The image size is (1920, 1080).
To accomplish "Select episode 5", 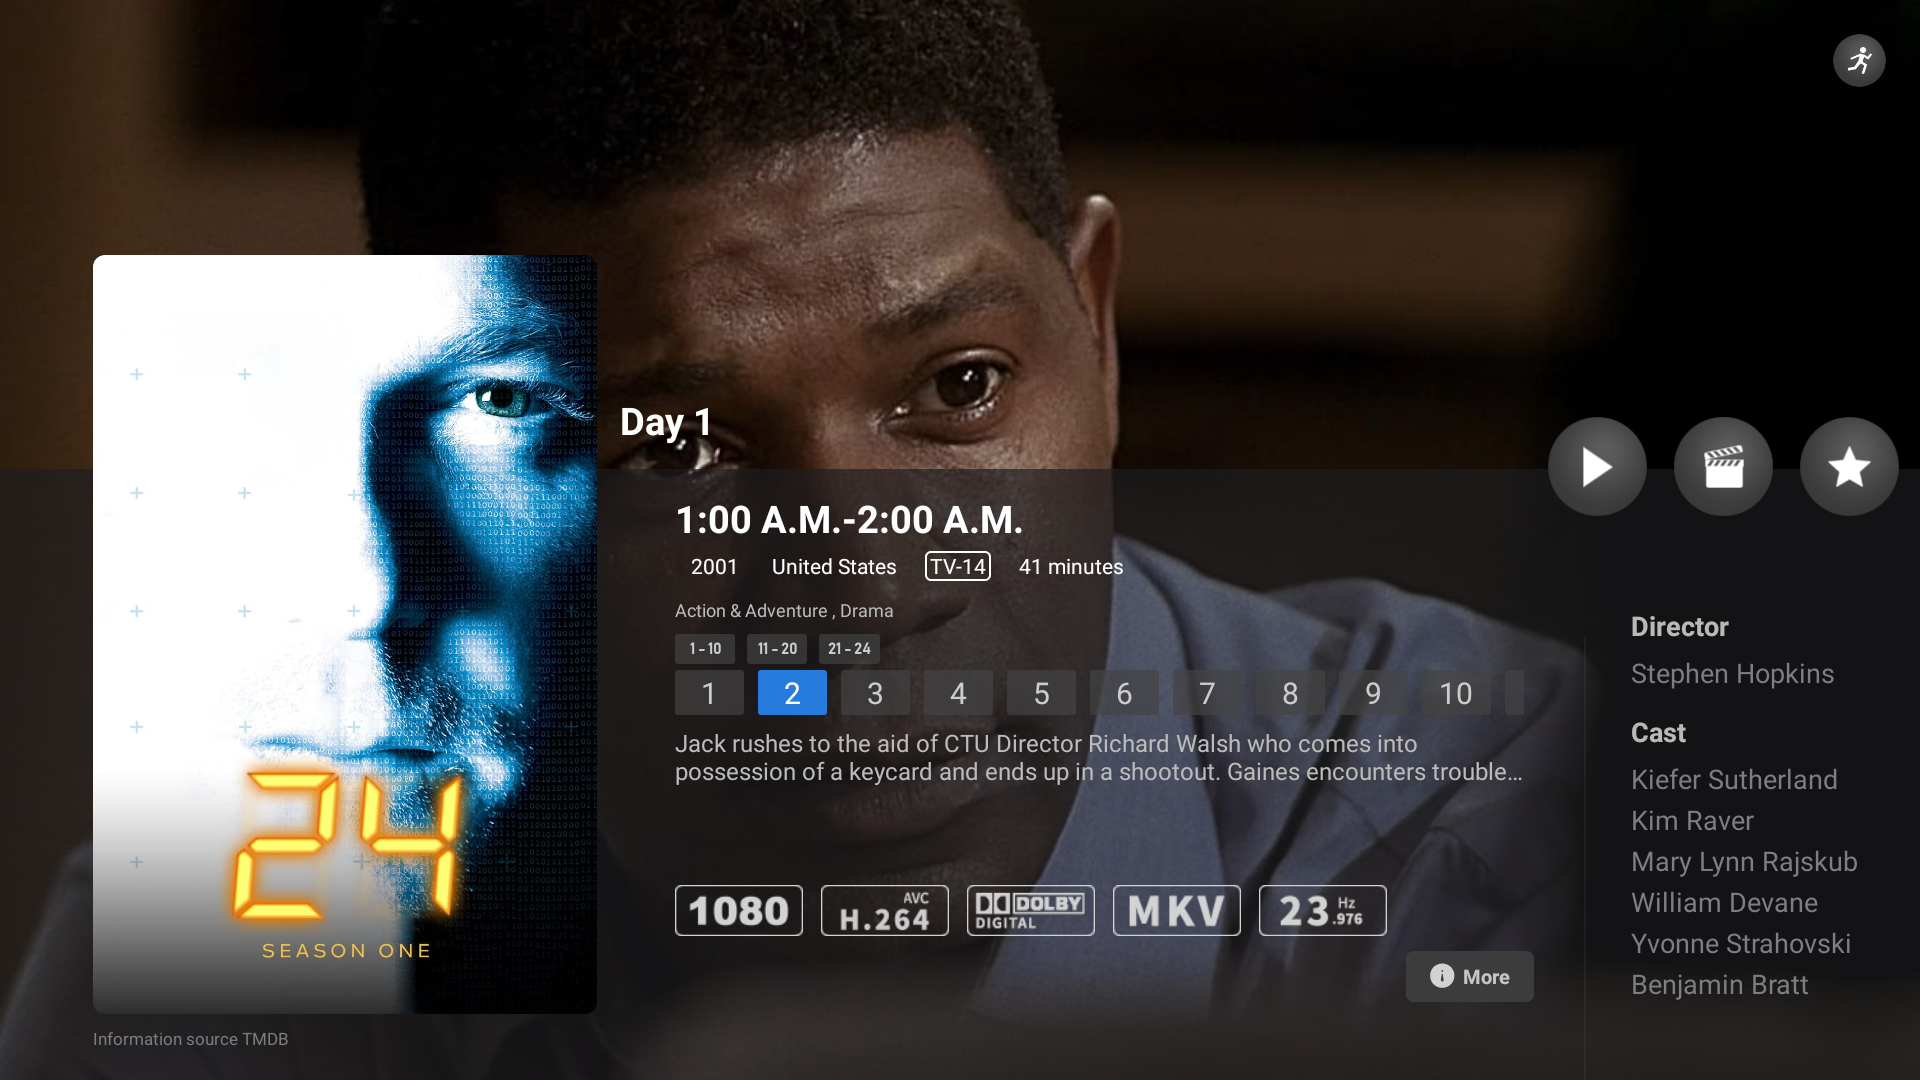I will [x=1041, y=693].
